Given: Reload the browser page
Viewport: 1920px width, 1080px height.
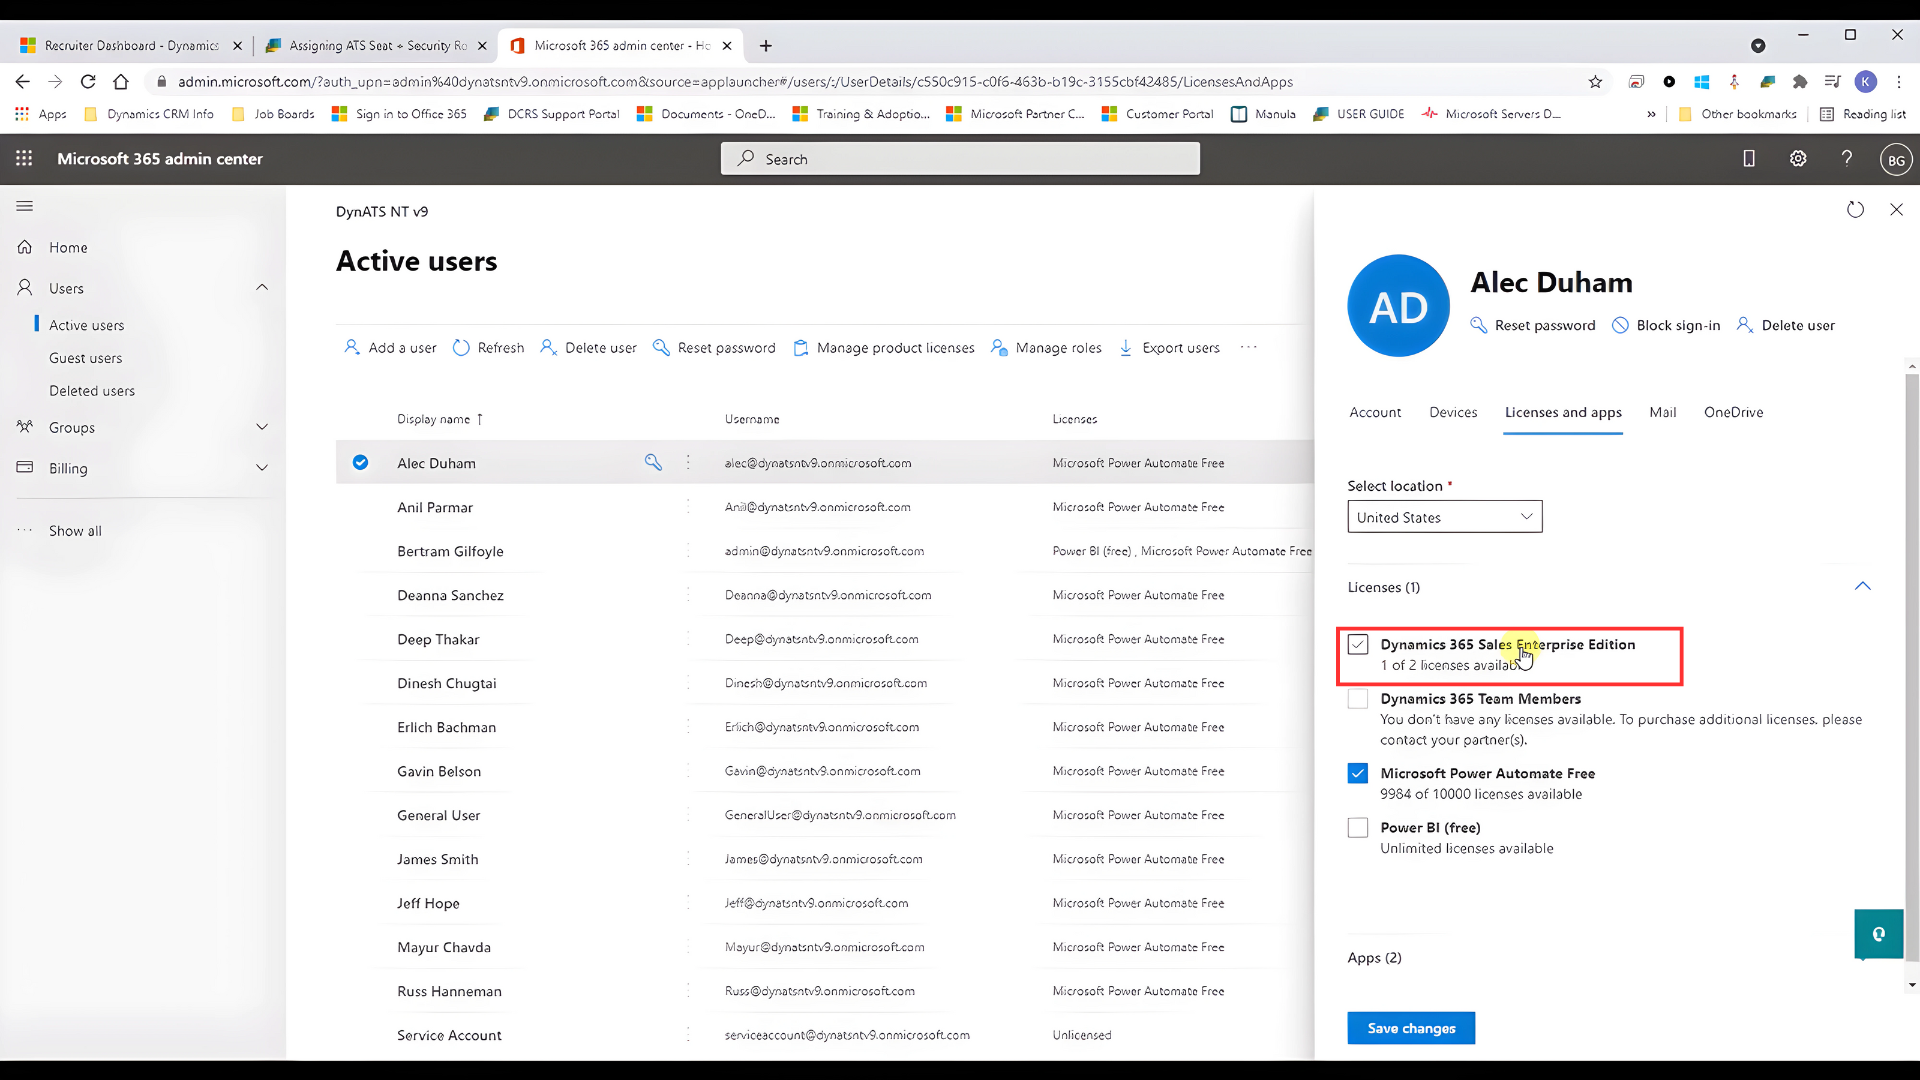Looking at the screenshot, I should pos(88,81).
